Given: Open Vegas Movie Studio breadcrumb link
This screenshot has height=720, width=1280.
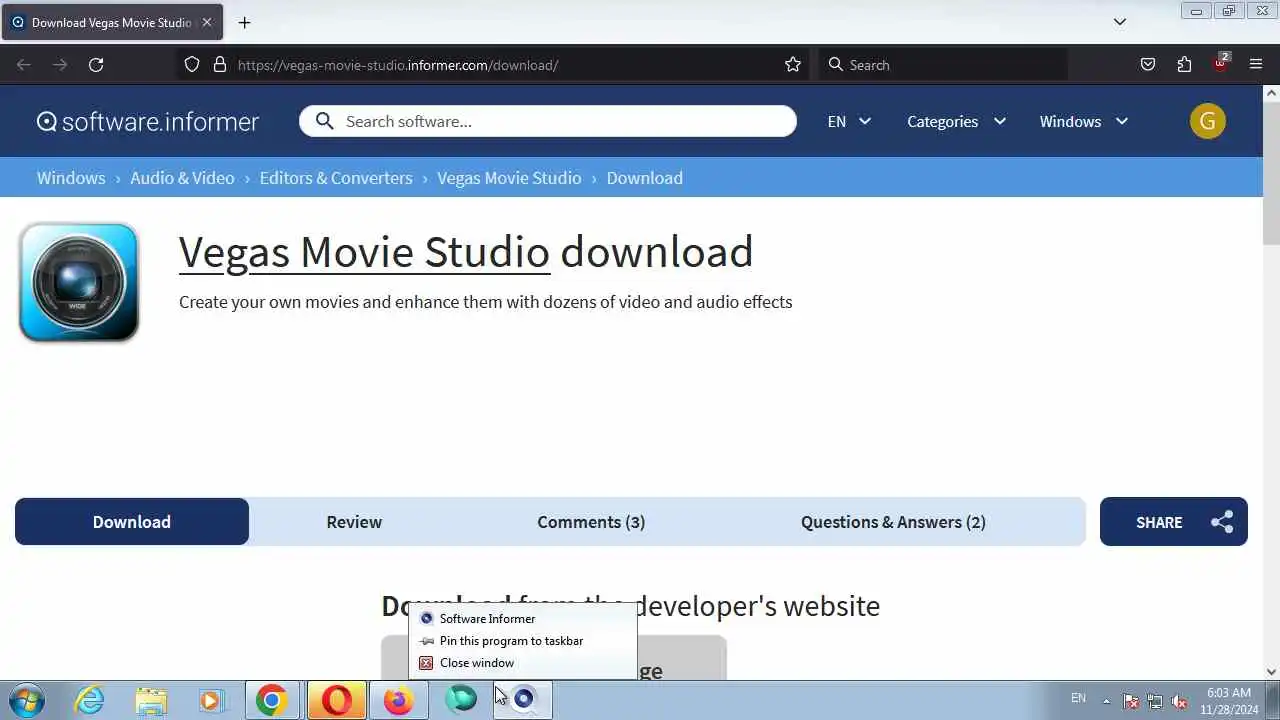Looking at the screenshot, I should coord(509,178).
